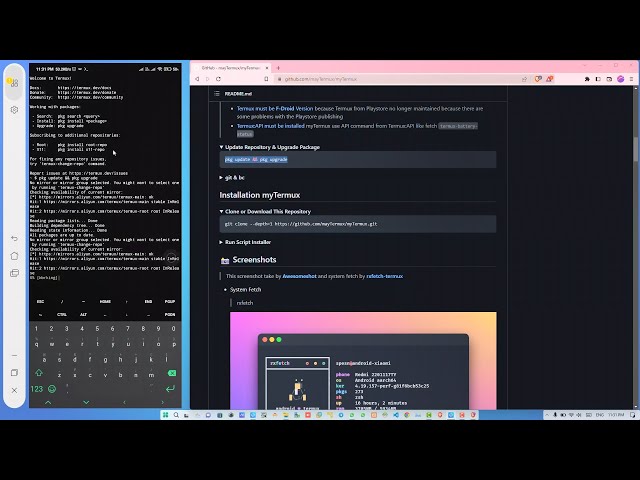Open the "Termux must be F-Droid Version" link
This screenshot has width=640, height=480.
[x=275, y=109]
